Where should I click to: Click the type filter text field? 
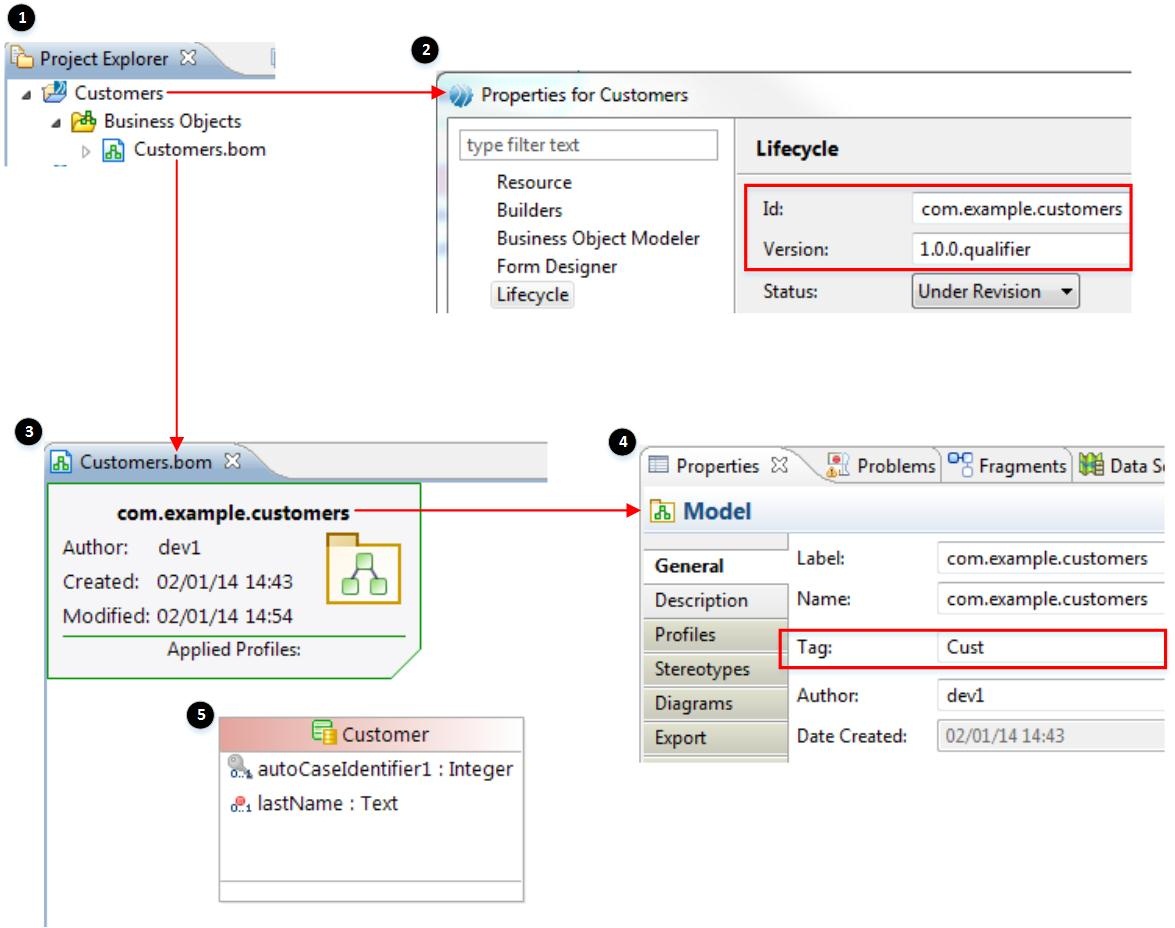[588, 145]
